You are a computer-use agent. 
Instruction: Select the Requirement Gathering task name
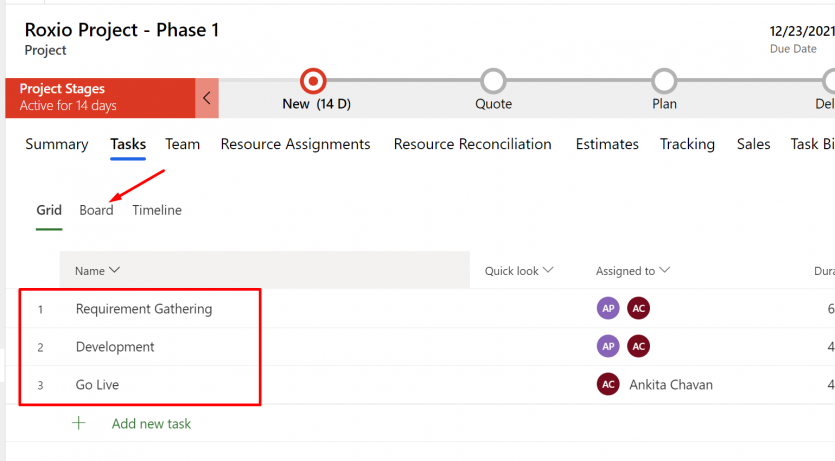tap(144, 309)
